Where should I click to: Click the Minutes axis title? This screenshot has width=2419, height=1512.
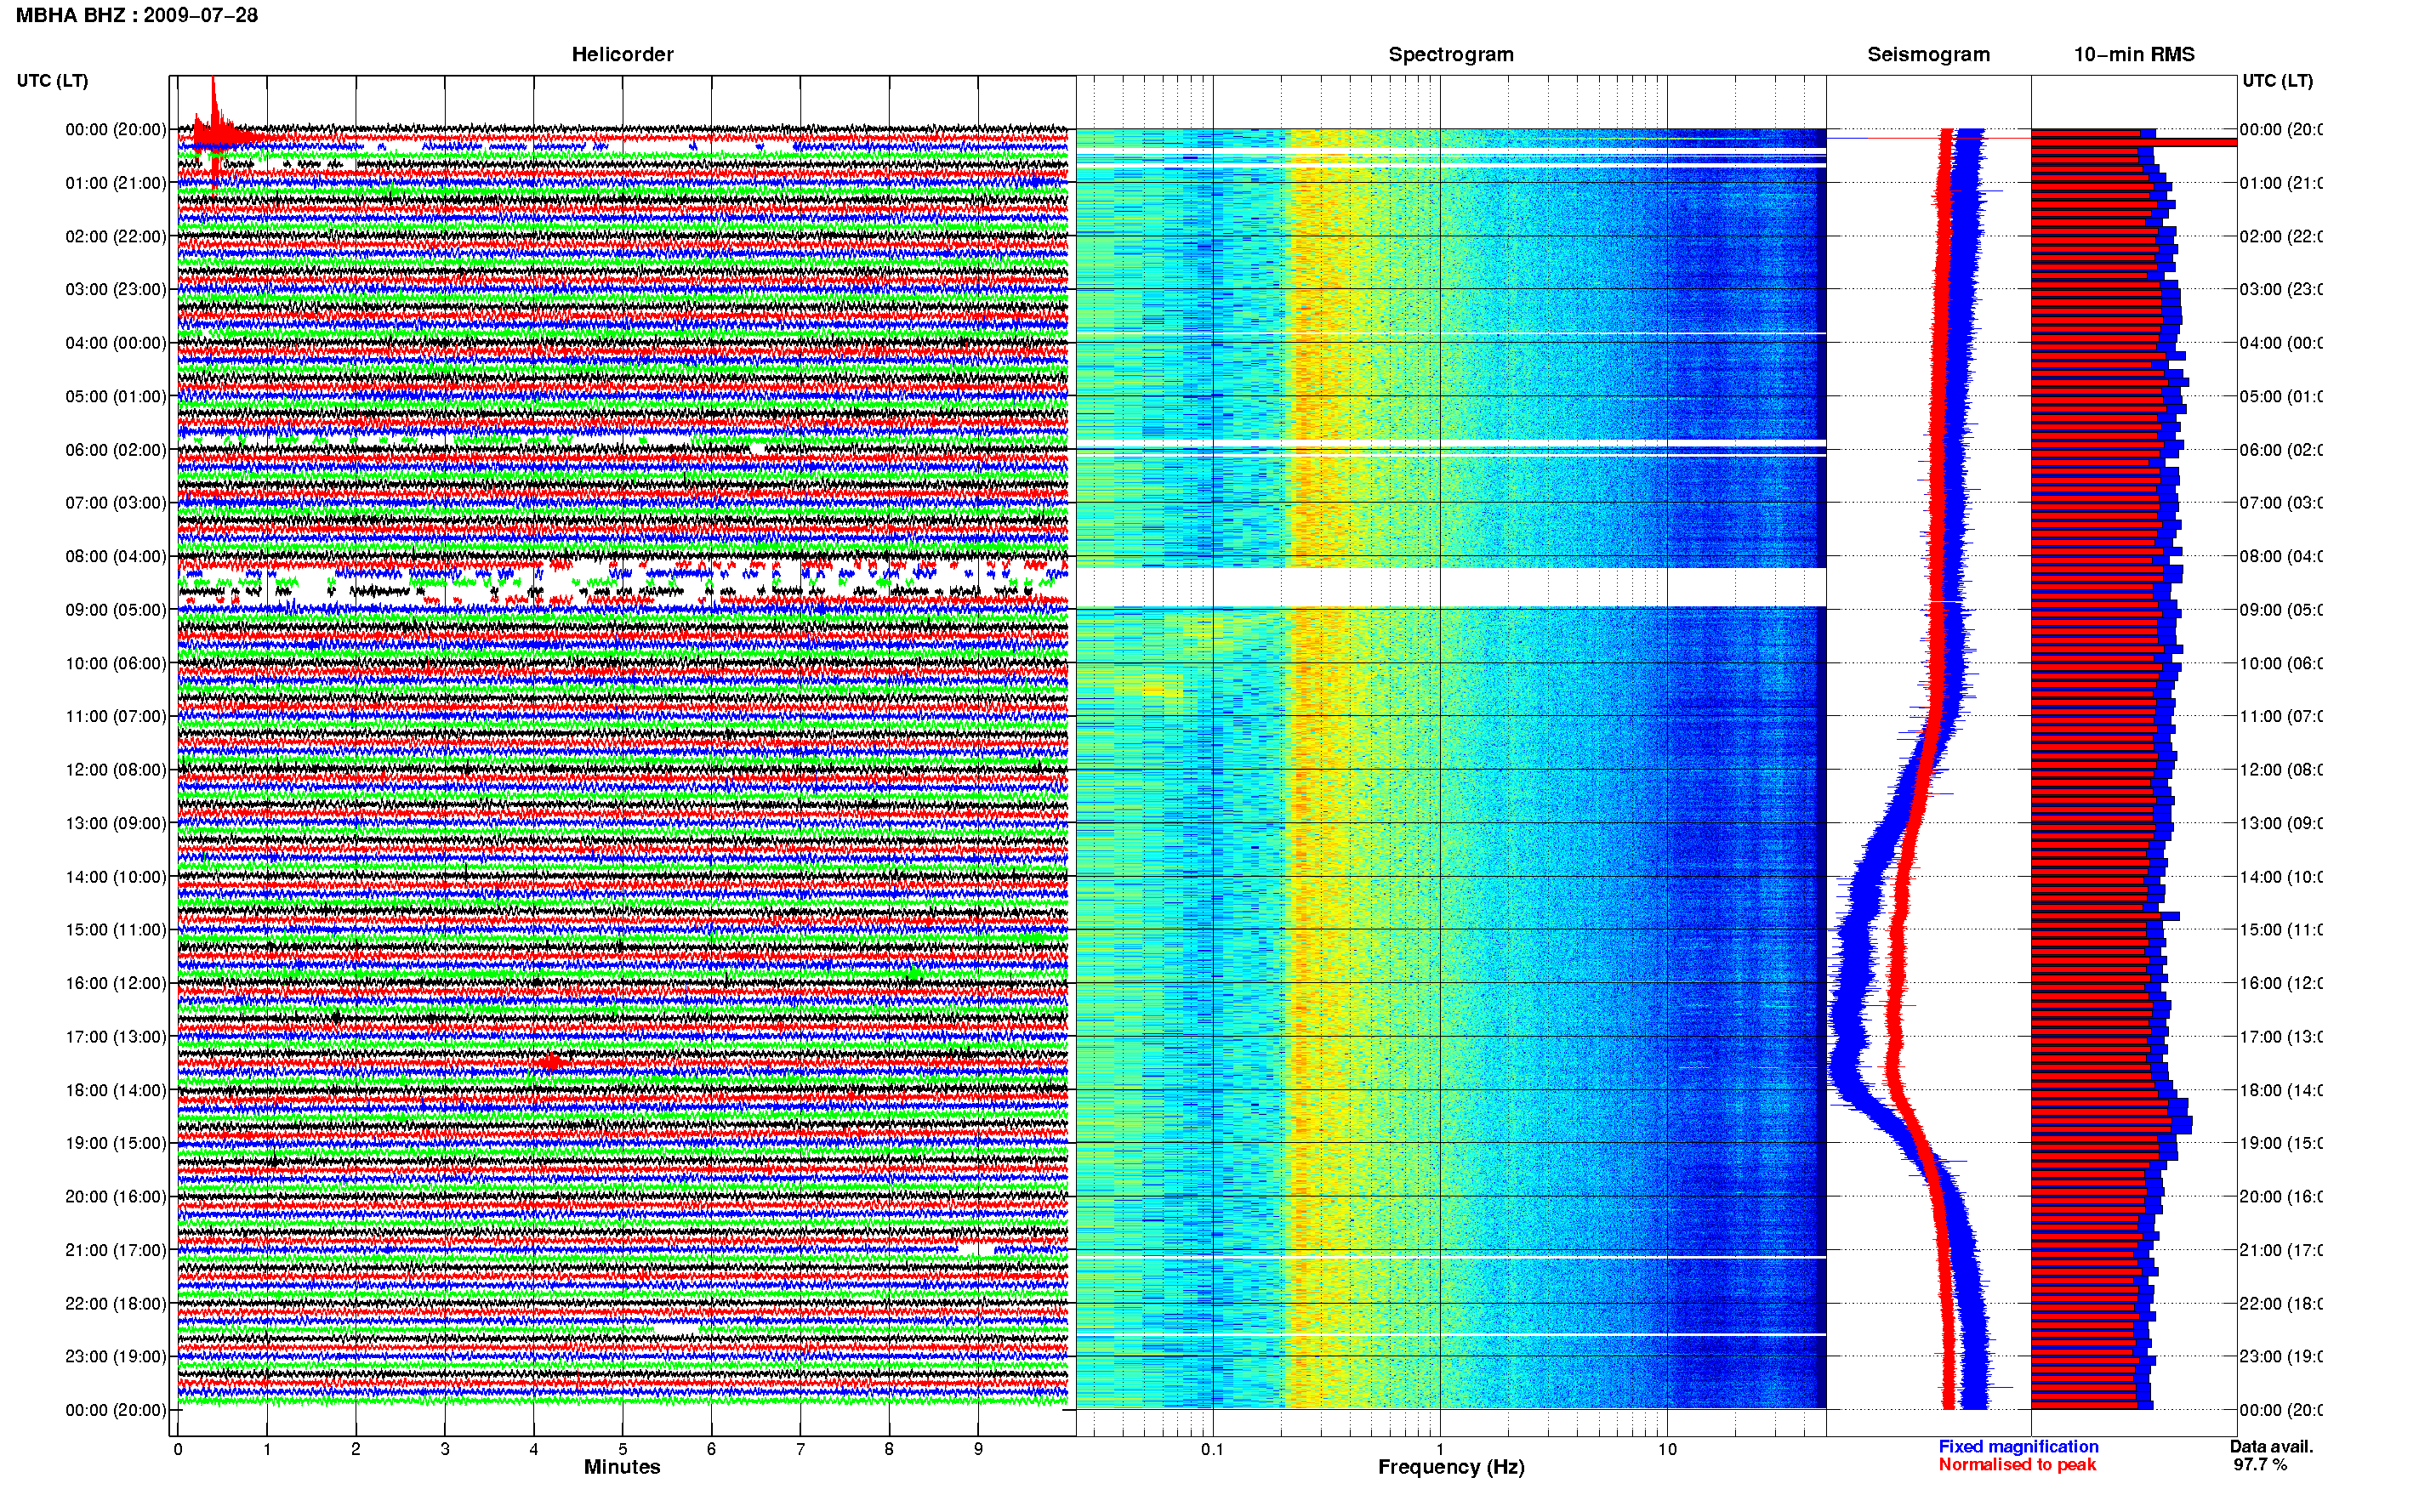[622, 1467]
